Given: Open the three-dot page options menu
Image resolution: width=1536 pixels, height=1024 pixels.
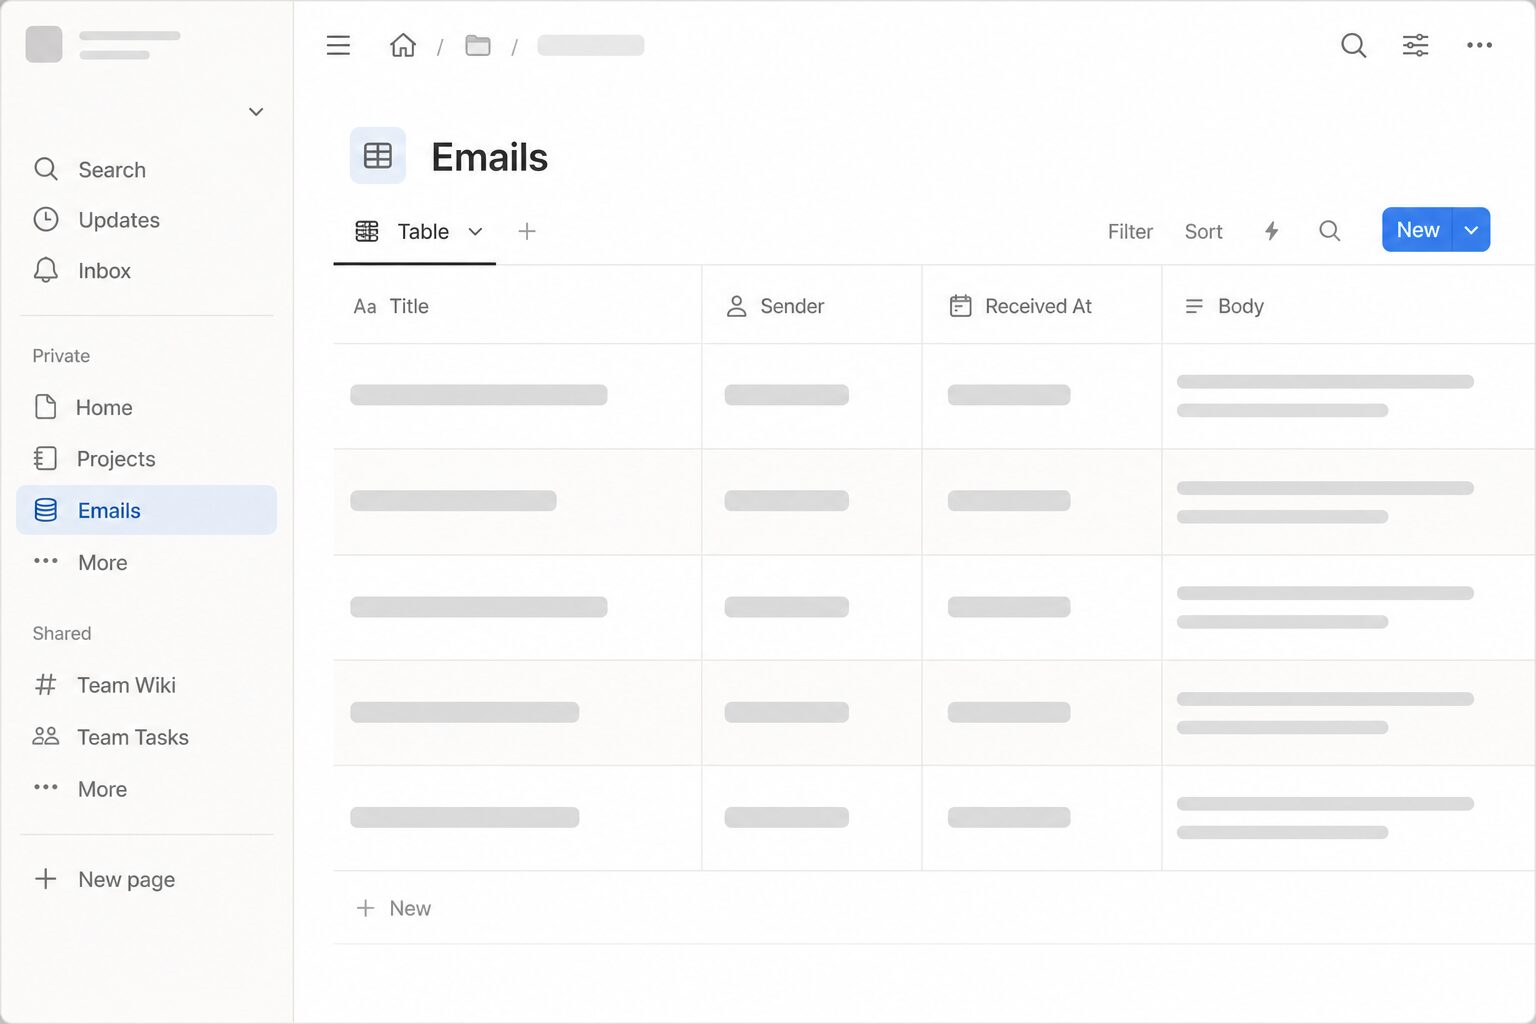Looking at the screenshot, I should pyautogui.click(x=1479, y=45).
